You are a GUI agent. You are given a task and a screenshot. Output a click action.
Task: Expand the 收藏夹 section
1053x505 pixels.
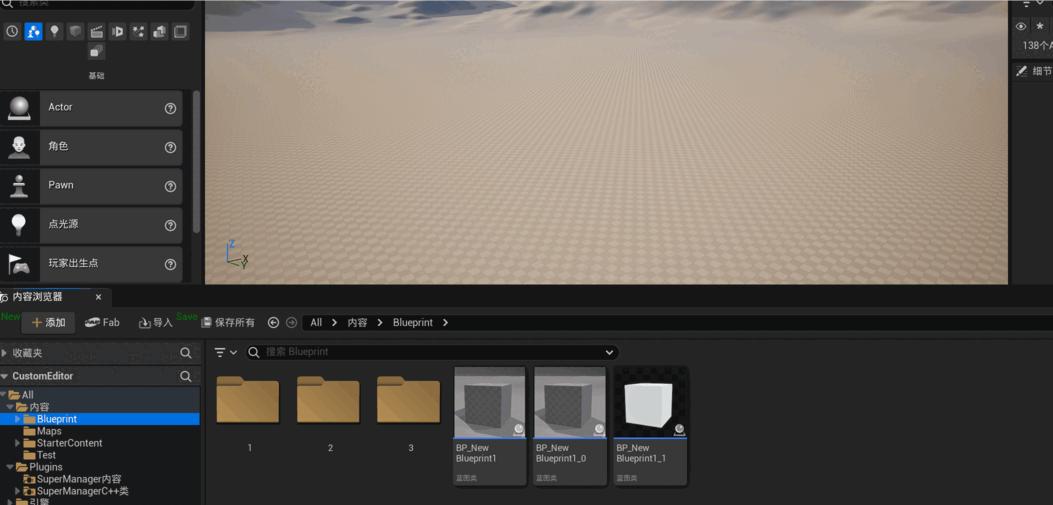coord(5,353)
